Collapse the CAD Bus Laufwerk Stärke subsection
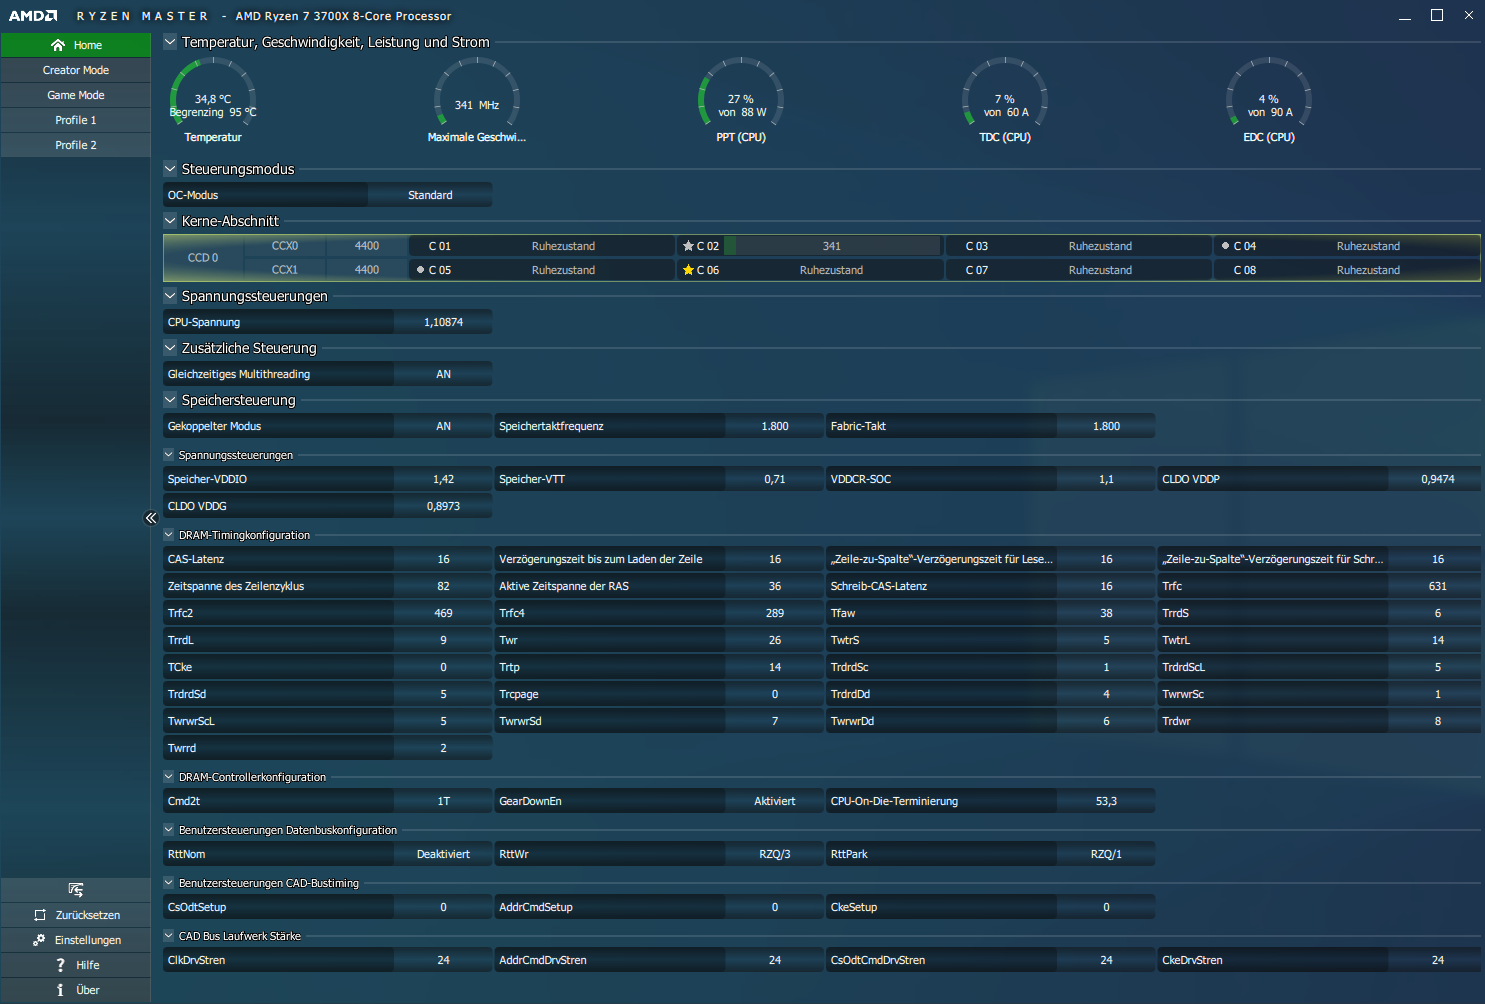Screen dimensions: 1485x1004 (169, 936)
